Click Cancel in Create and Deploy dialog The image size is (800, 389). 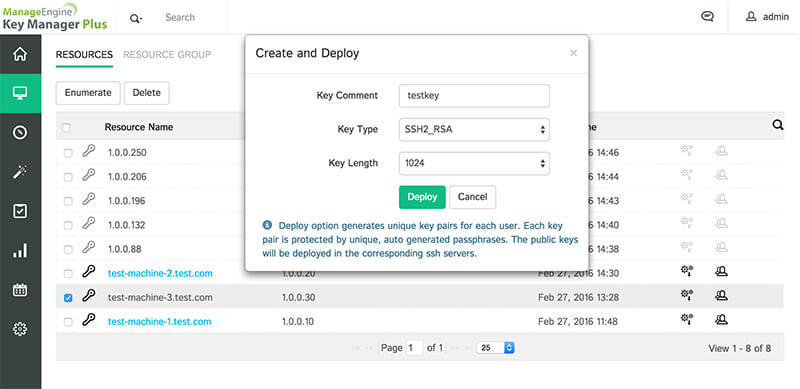(x=472, y=197)
